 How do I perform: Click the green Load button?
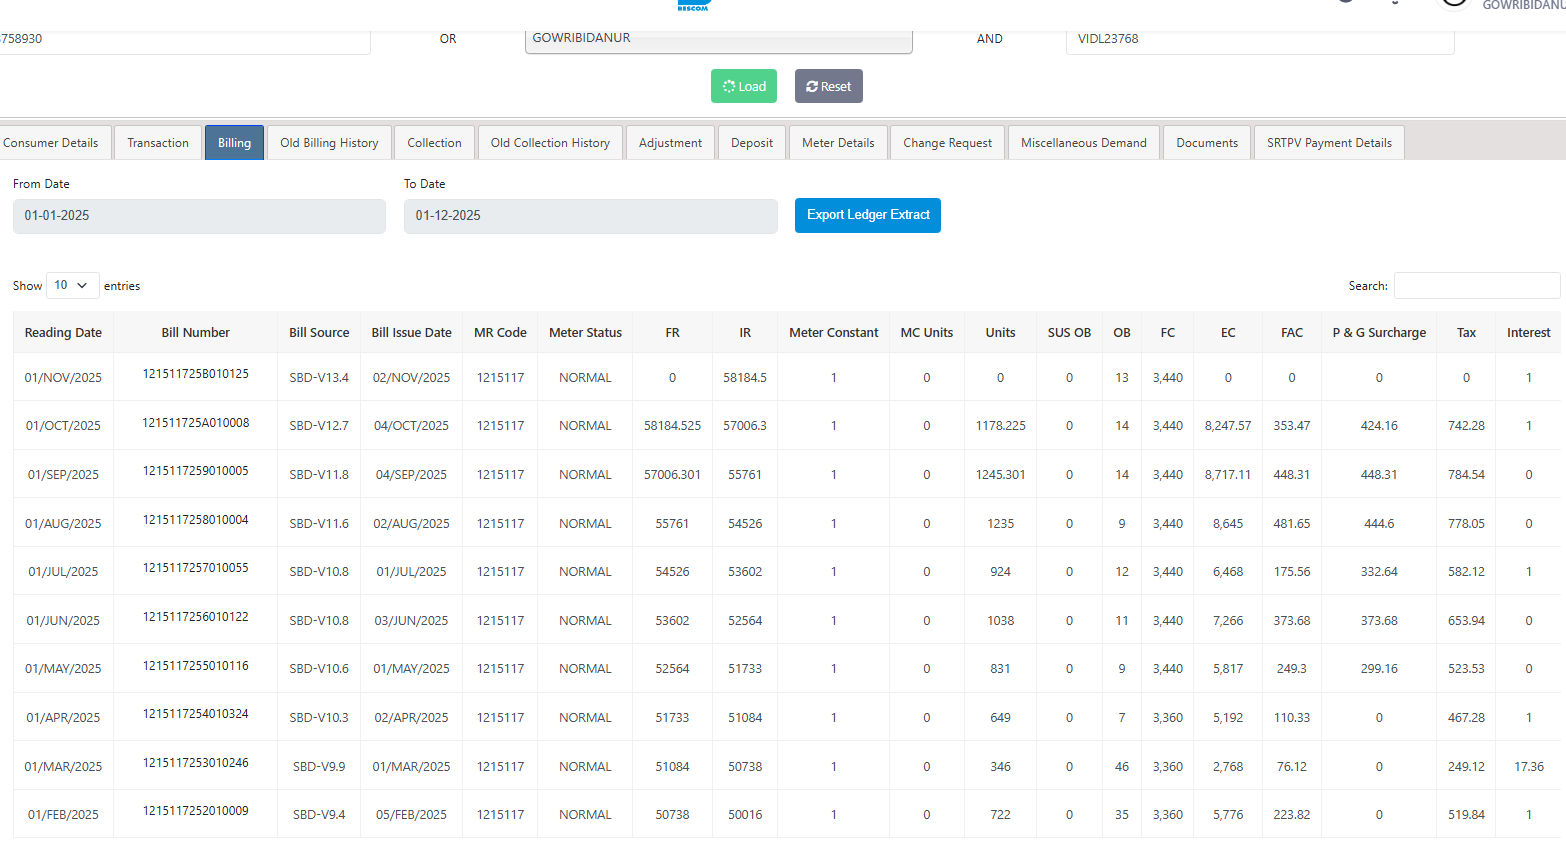click(x=743, y=86)
